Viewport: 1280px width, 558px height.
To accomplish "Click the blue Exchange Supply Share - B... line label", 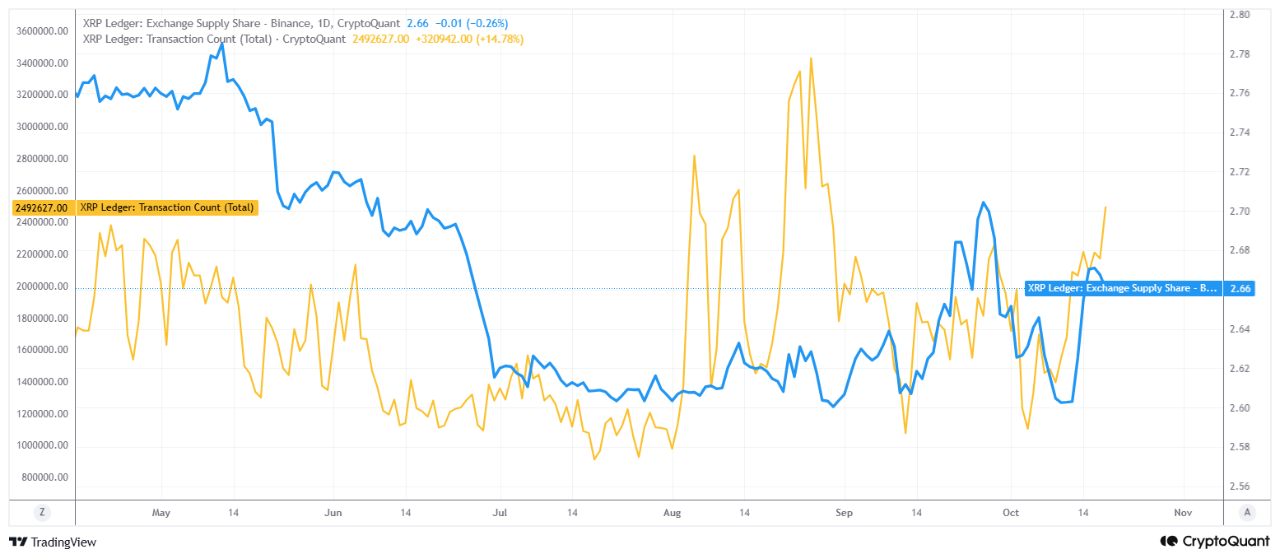I will (x=1122, y=288).
